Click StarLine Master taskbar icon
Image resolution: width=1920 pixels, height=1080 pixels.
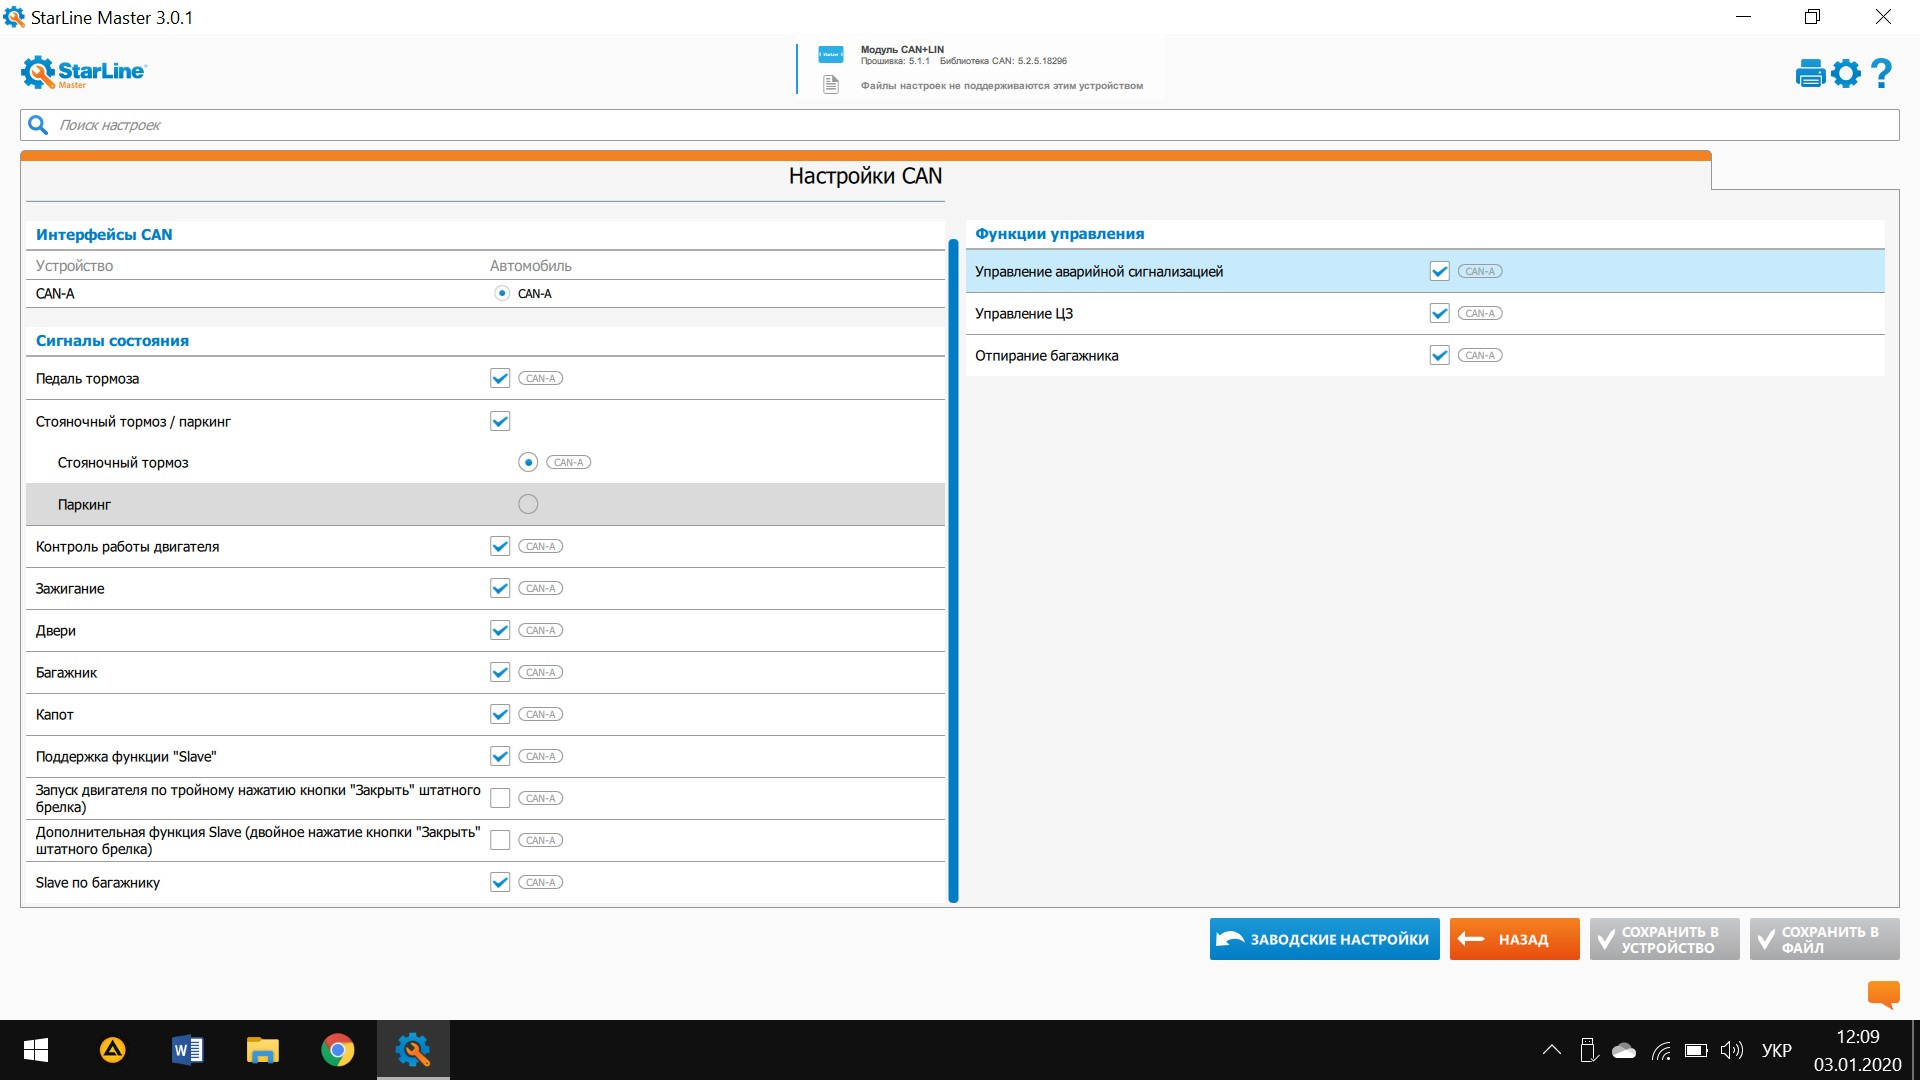(x=412, y=1050)
